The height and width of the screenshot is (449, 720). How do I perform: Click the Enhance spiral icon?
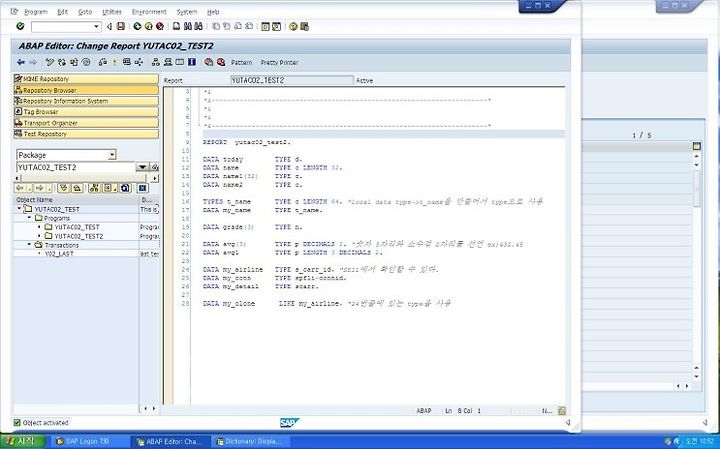click(86, 62)
